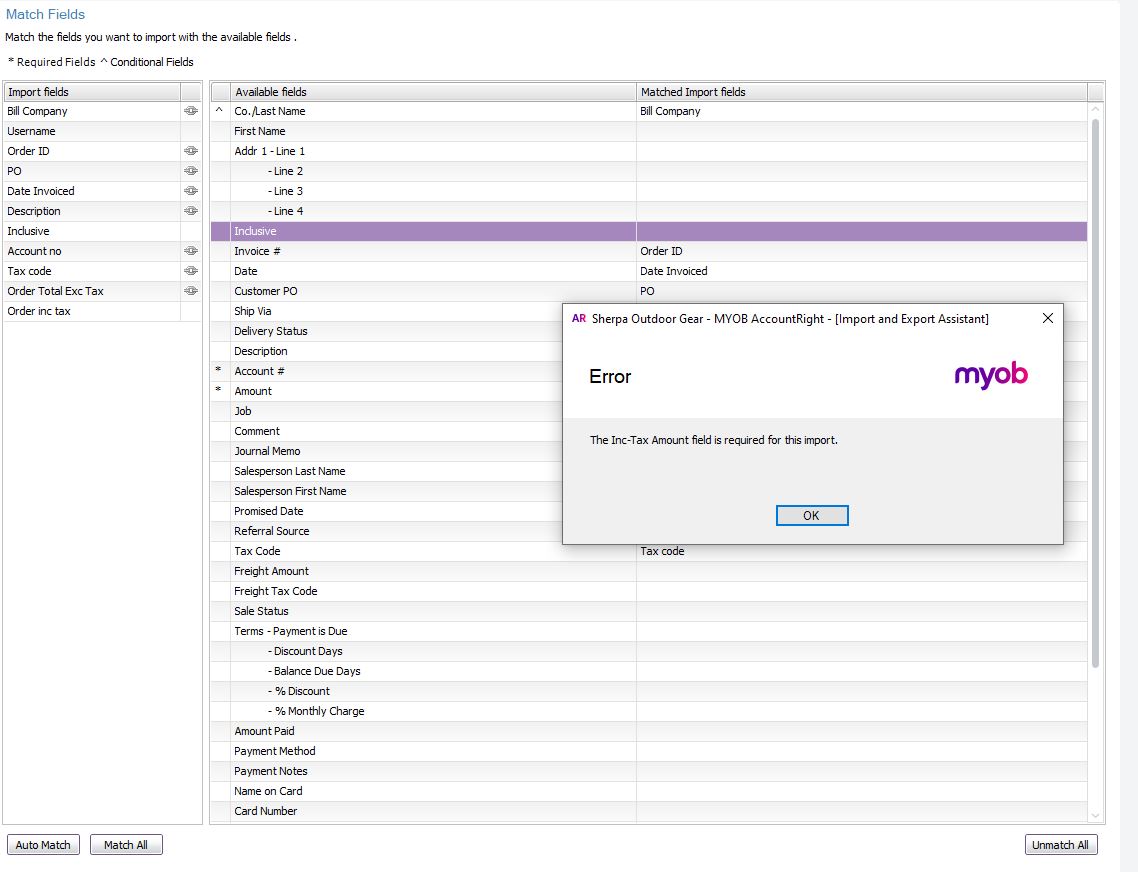Viewport: 1138px width, 872px height.
Task: Select the Tax Code available field
Action: click(433, 551)
